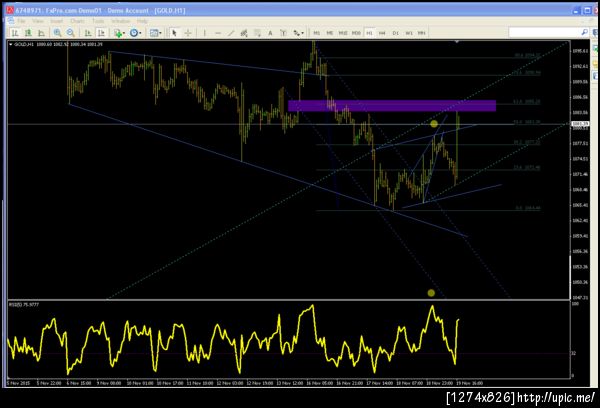This screenshot has width=600, height=408.
Task: Click the chart shift triangle marker
Action: coord(457,41)
